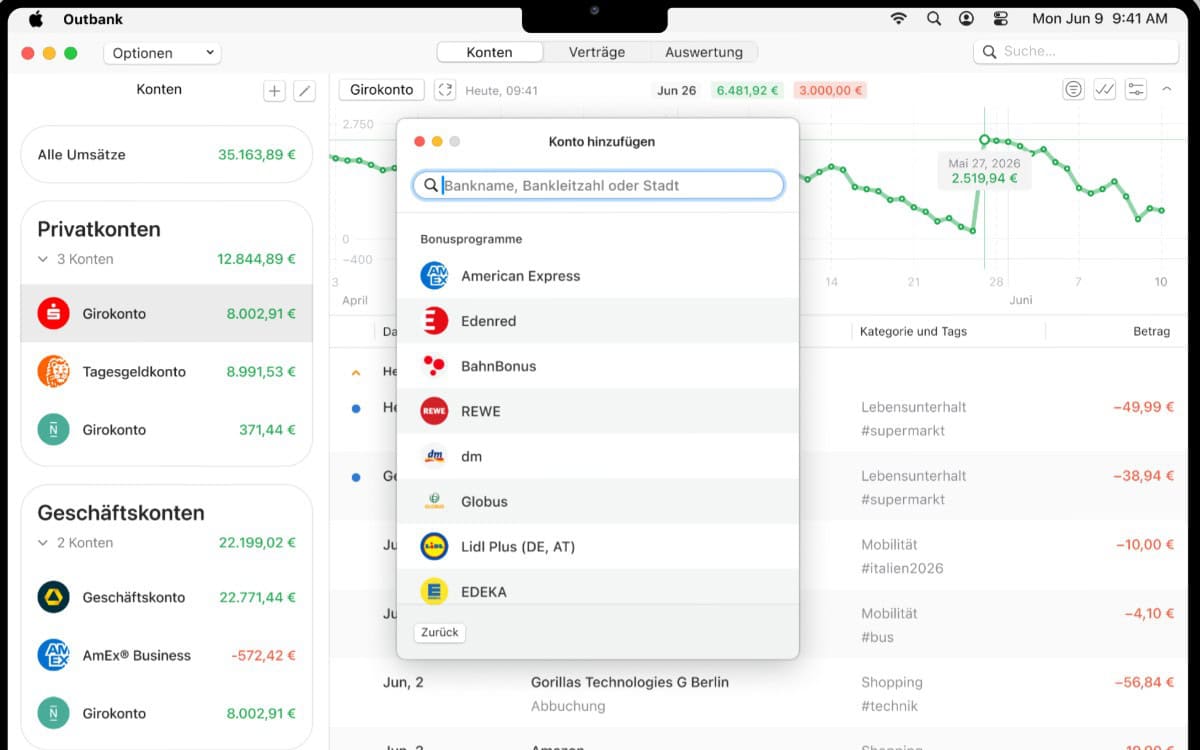Open the Outbank app menu
Screen dimensions: 1200x750
click(92, 19)
